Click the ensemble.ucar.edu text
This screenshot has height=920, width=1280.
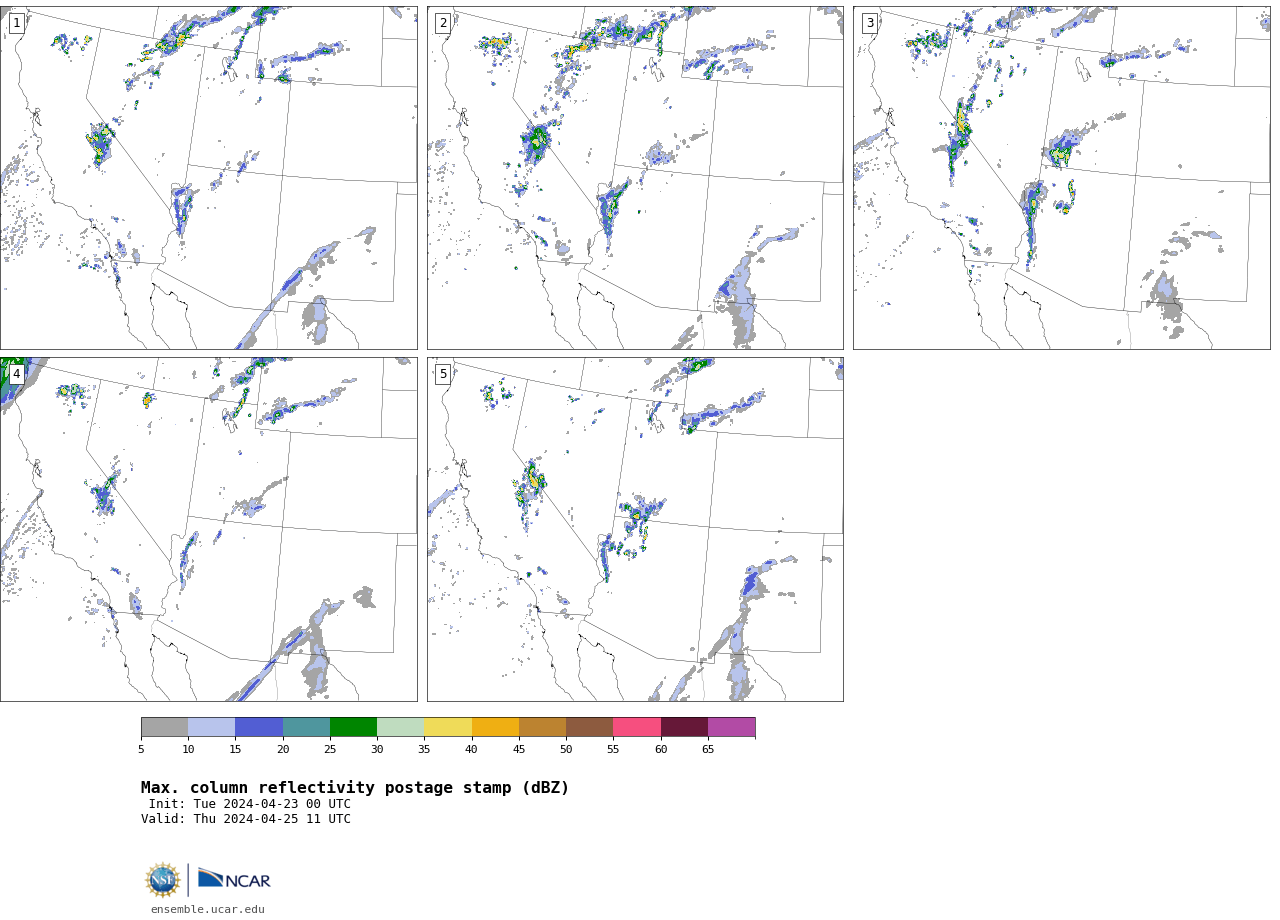point(208,910)
